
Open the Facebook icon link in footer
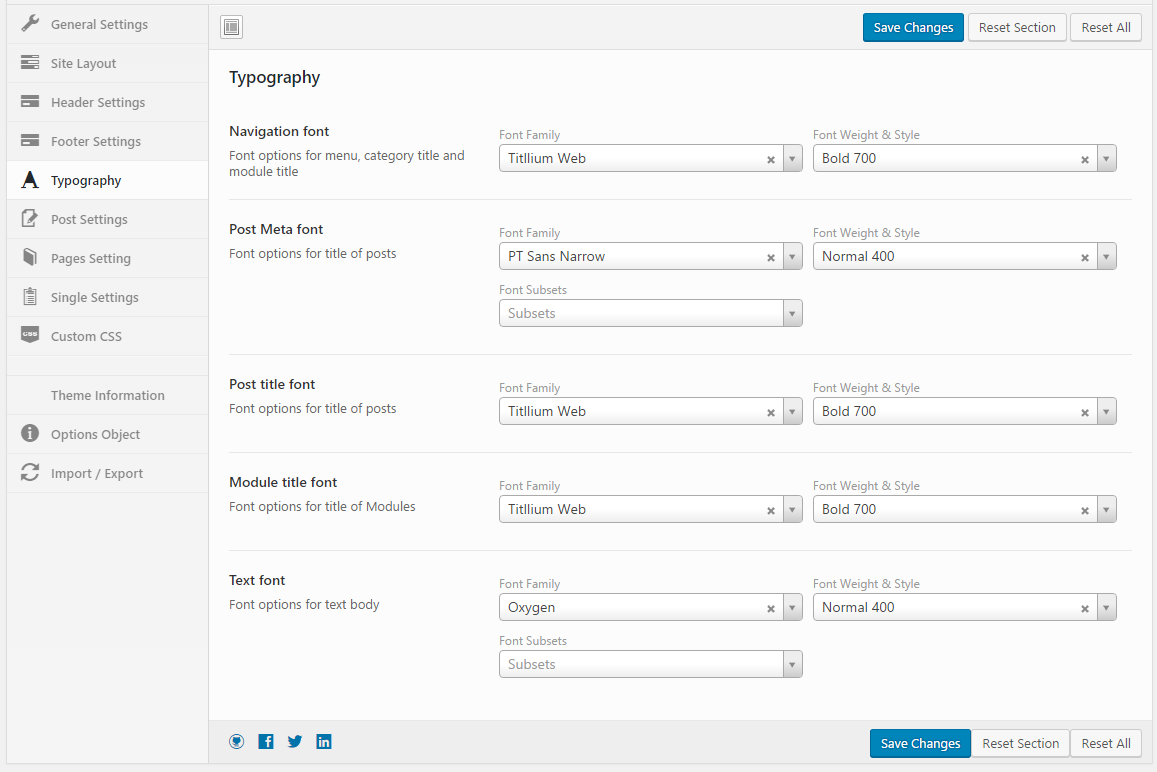pos(266,742)
